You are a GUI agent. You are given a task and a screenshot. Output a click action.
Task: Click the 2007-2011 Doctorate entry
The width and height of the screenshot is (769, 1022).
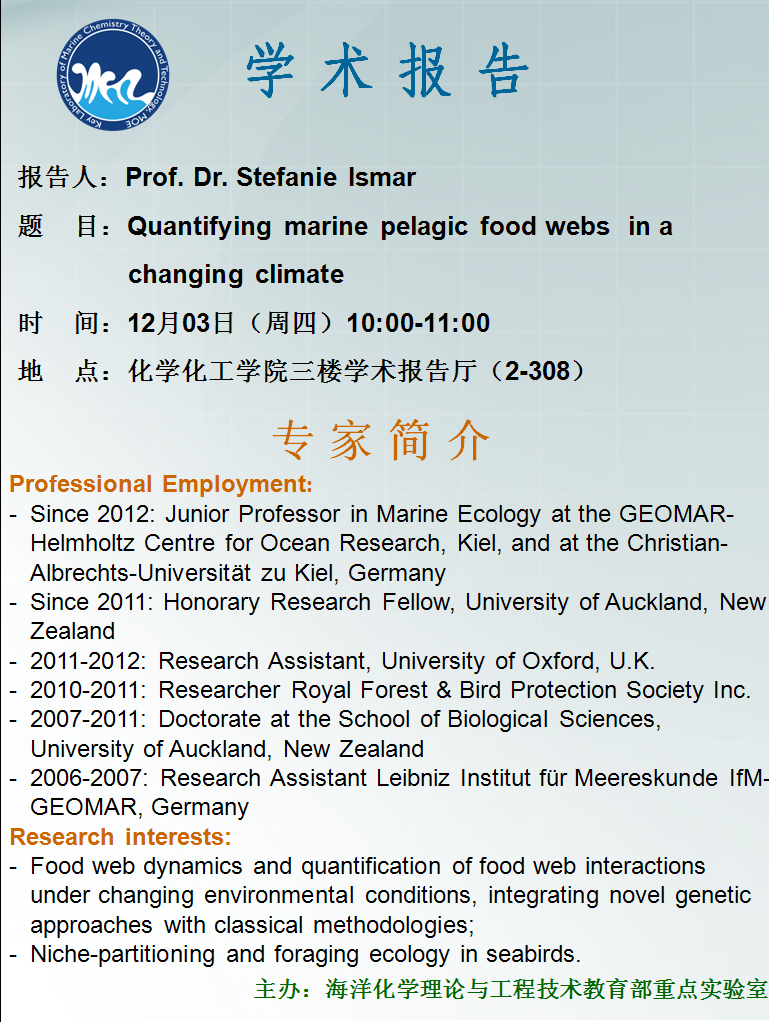point(345,719)
